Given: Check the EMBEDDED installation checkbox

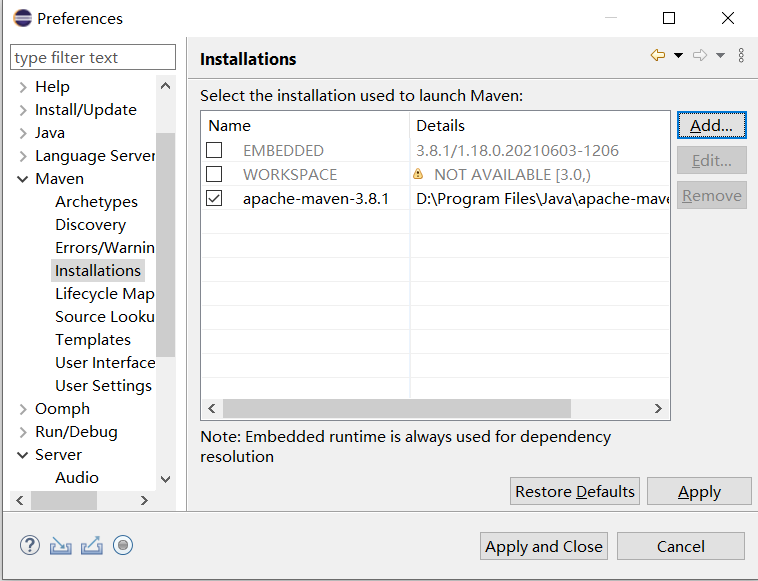Looking at the screenshot, I should click(214, 150).
